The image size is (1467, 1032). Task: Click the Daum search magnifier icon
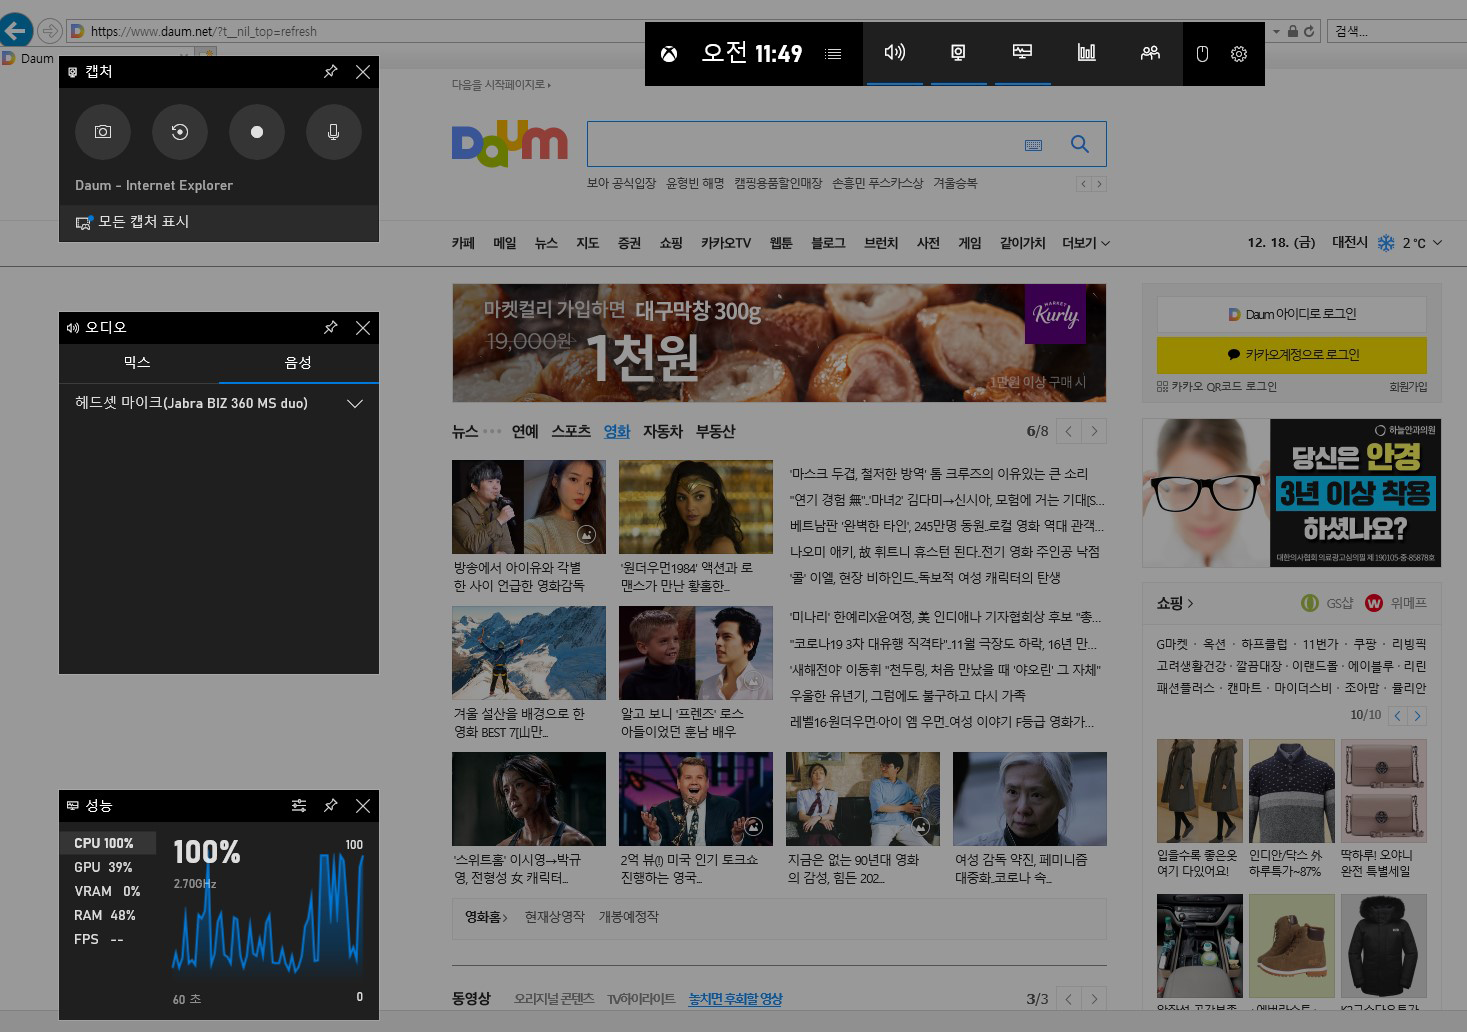pyautogui.click(x=1080, y=144)
